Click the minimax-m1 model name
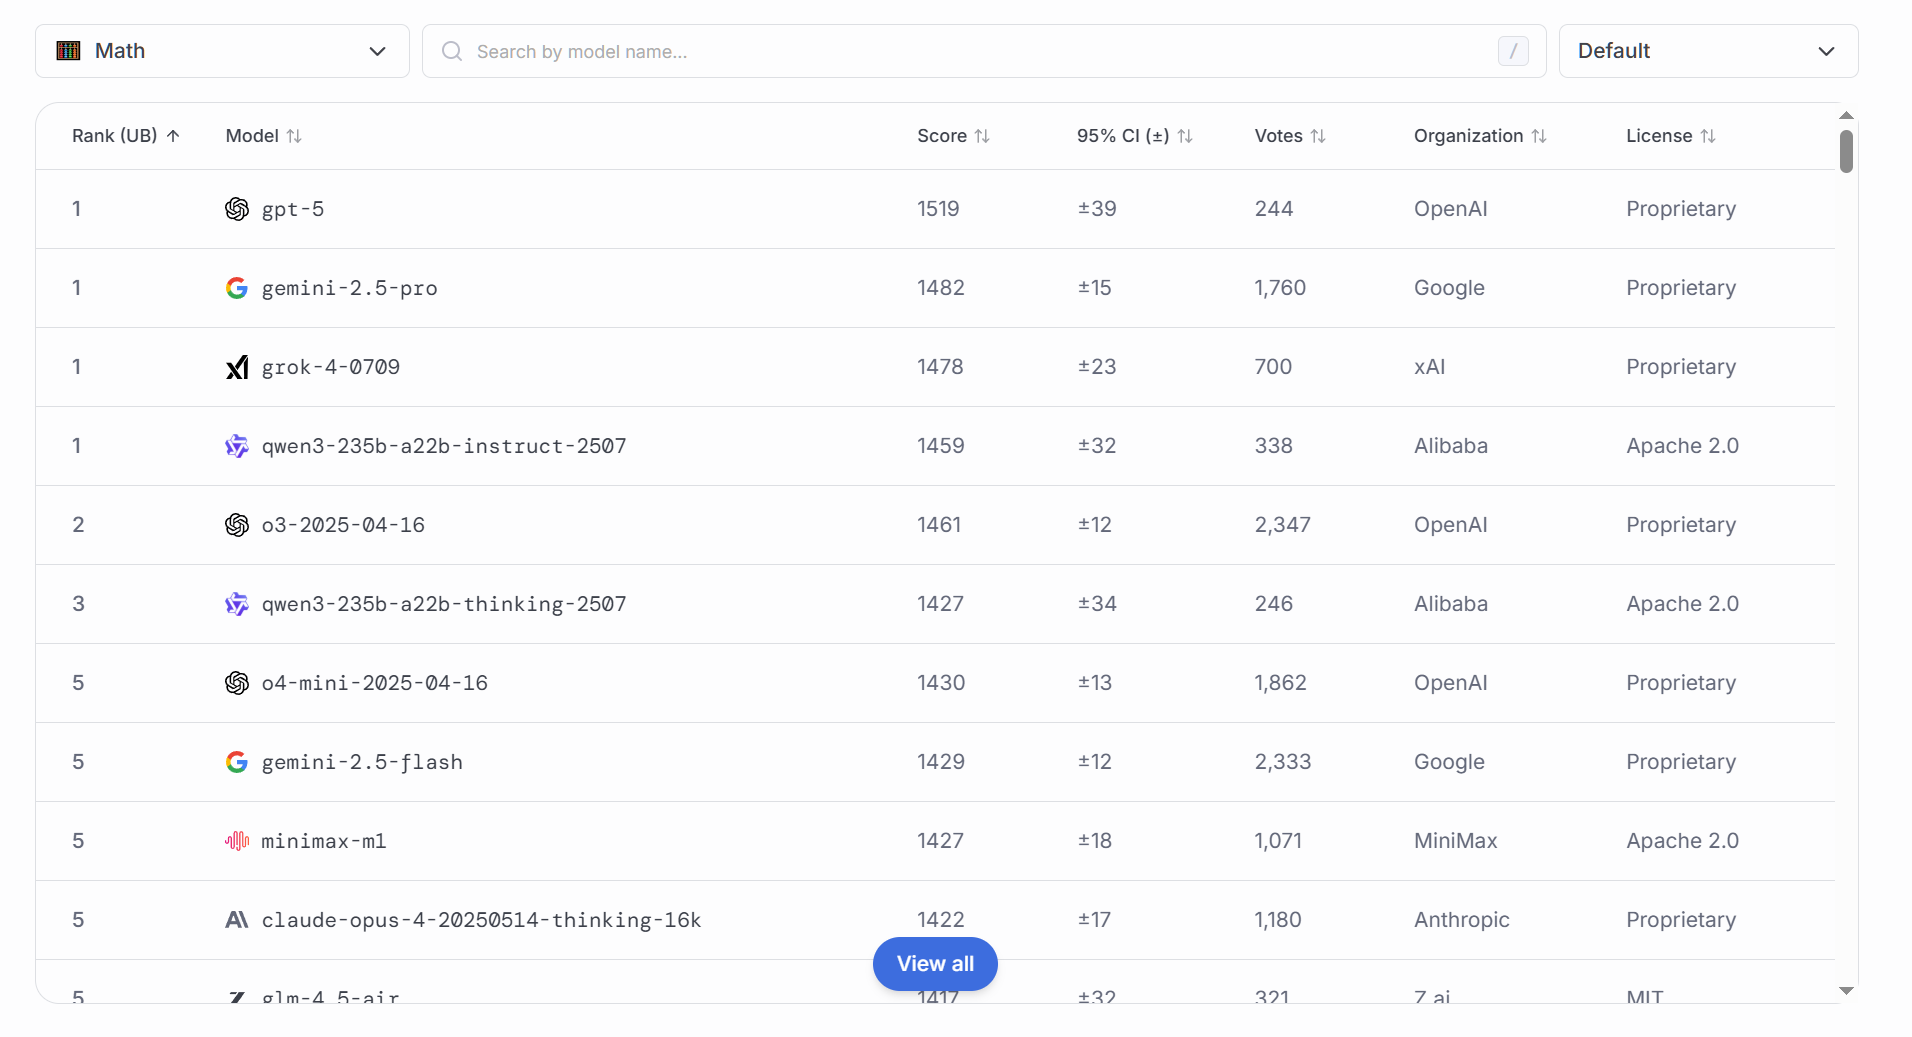 (x=324, y=841)
